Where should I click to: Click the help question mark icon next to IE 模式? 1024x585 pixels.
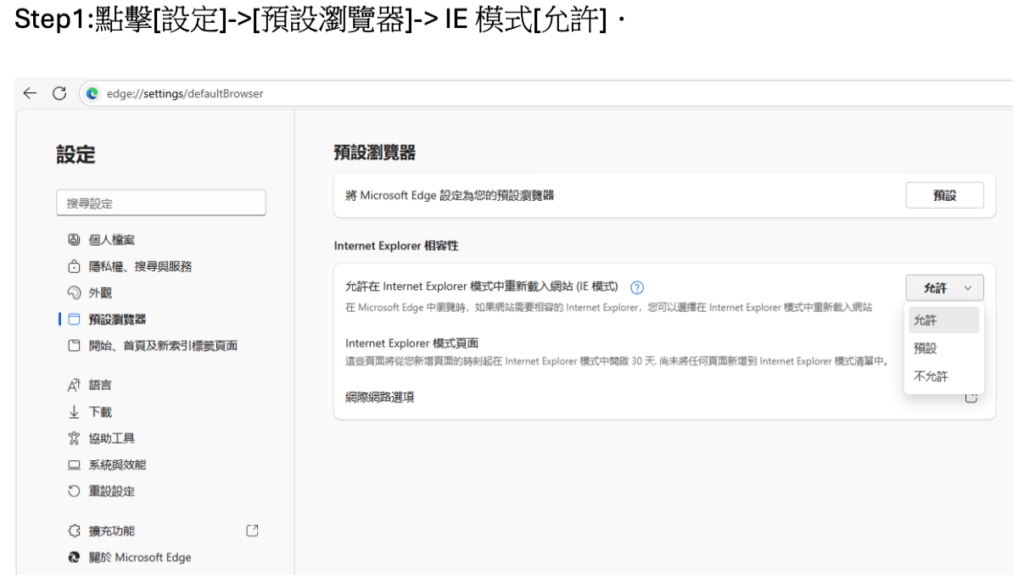tap(637, 287)
